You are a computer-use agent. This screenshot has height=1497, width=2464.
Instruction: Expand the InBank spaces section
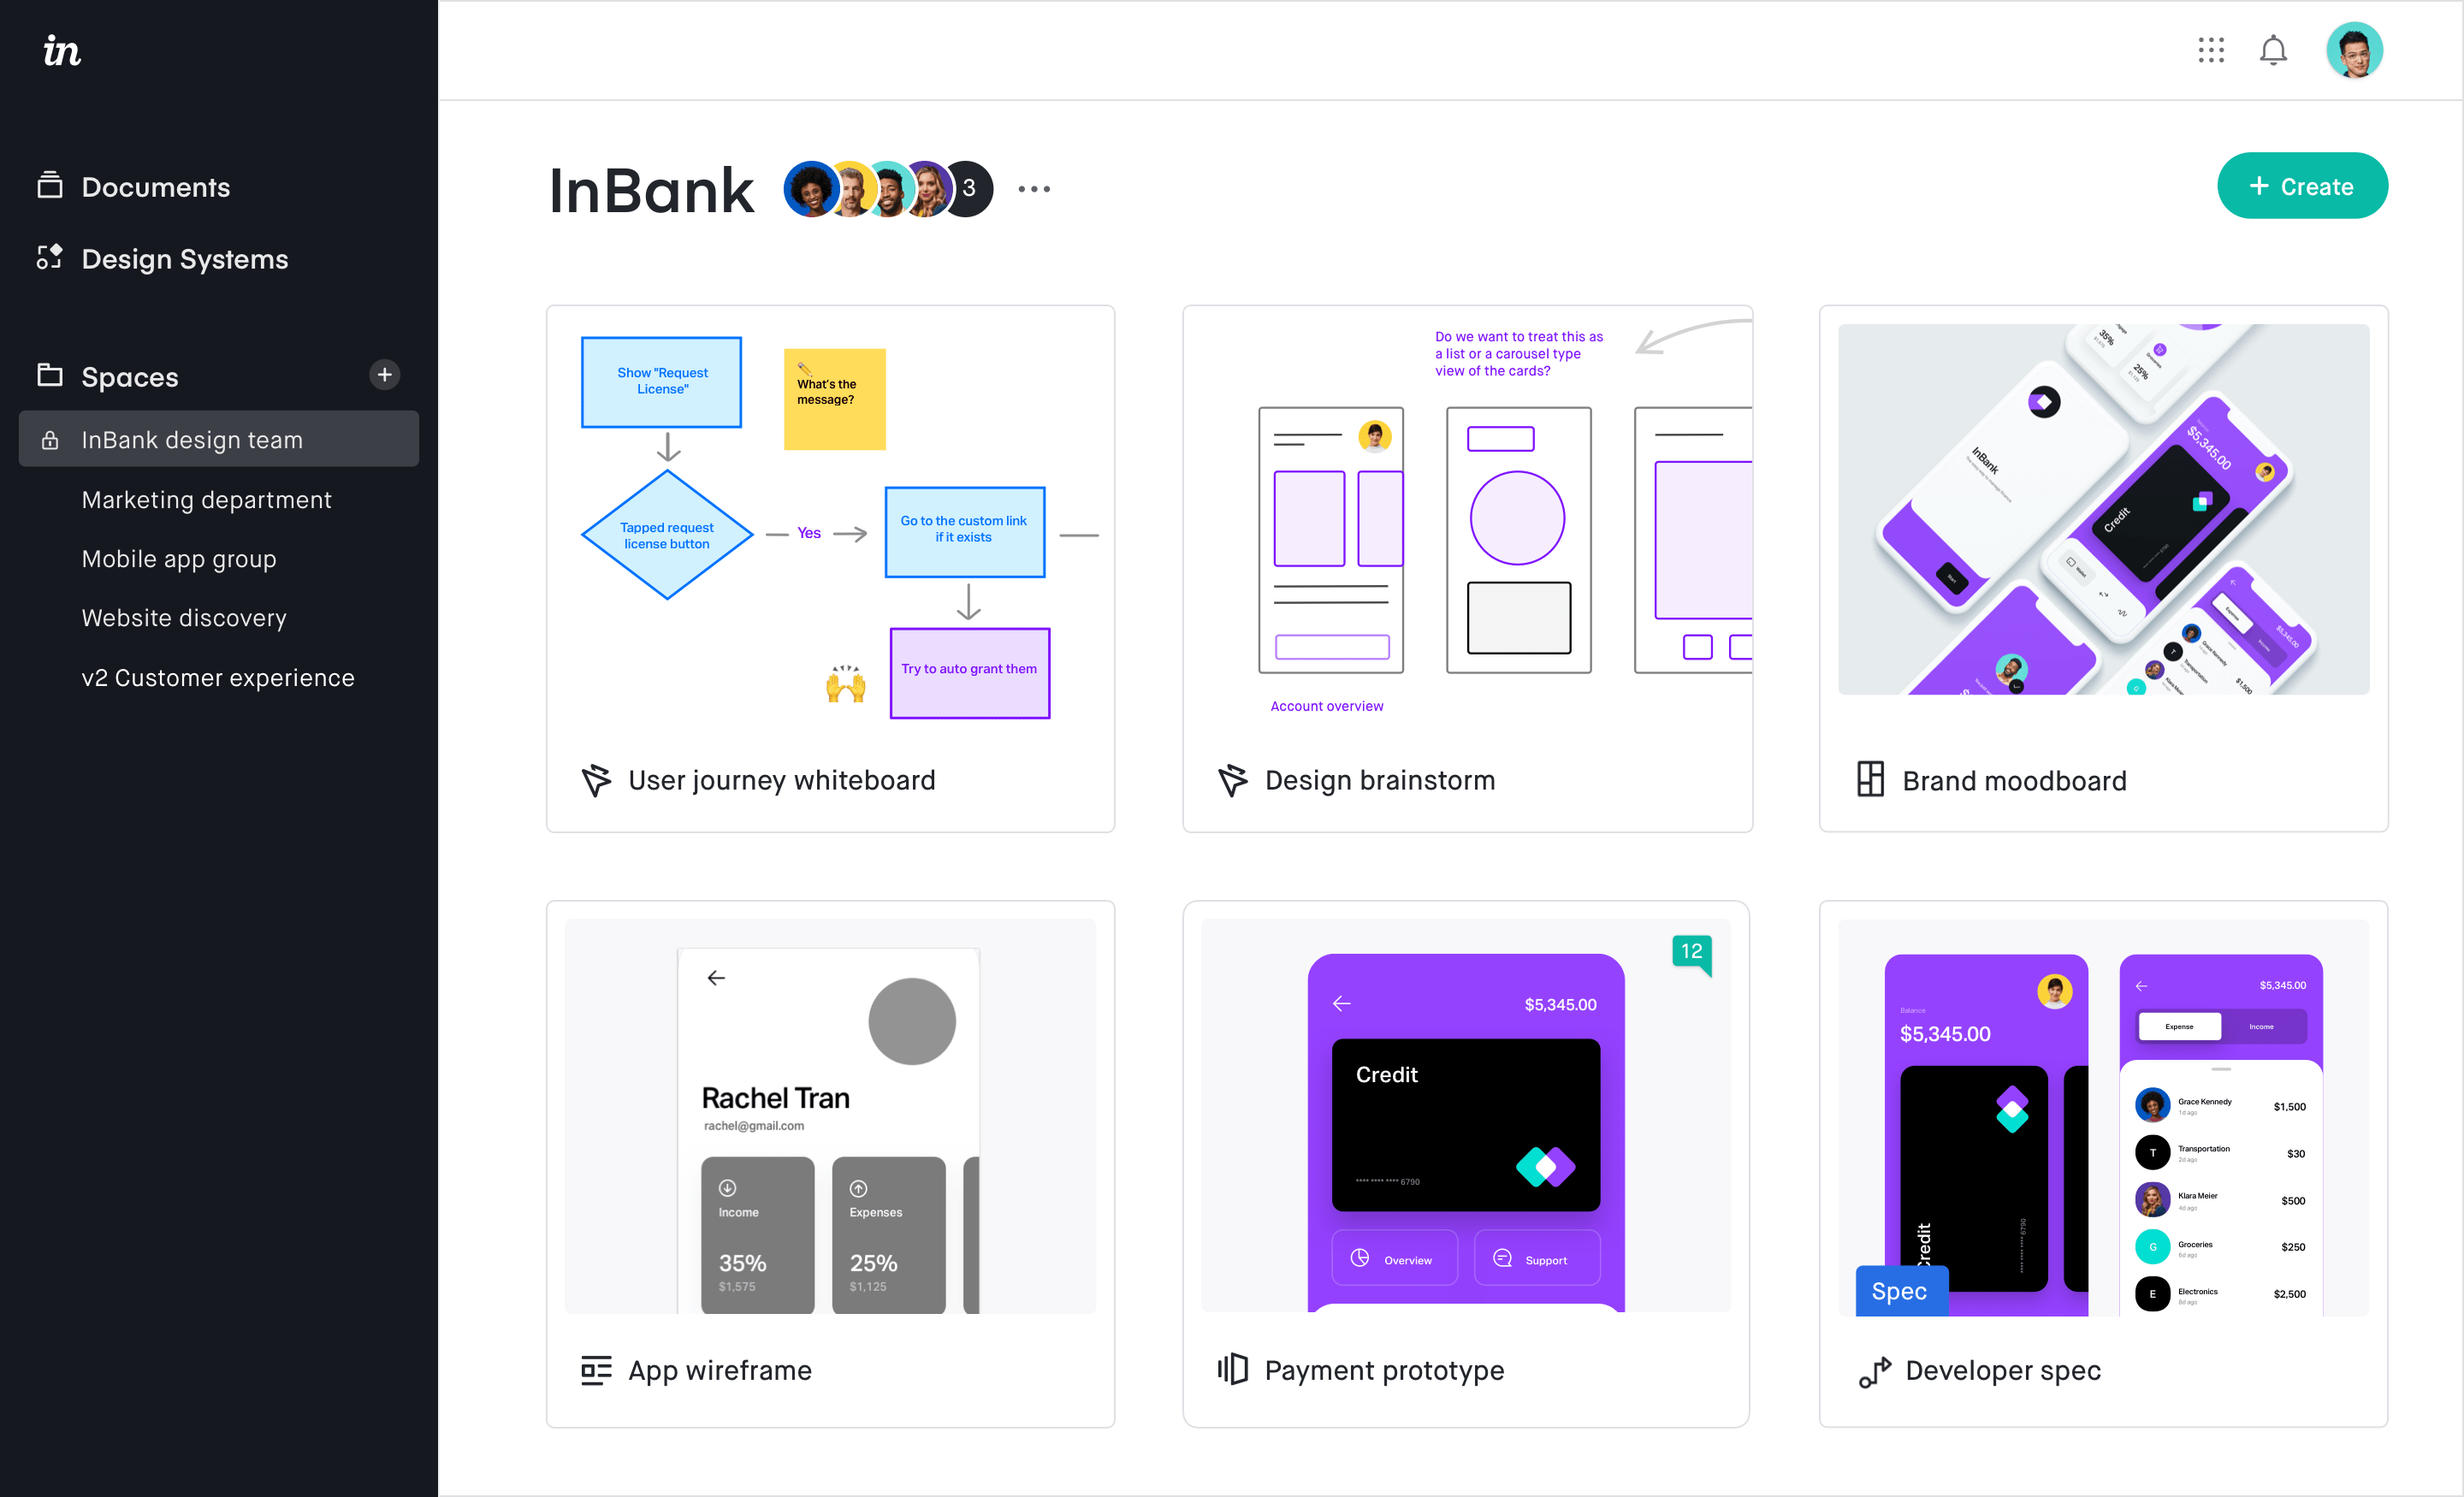(x=192, y=438)
